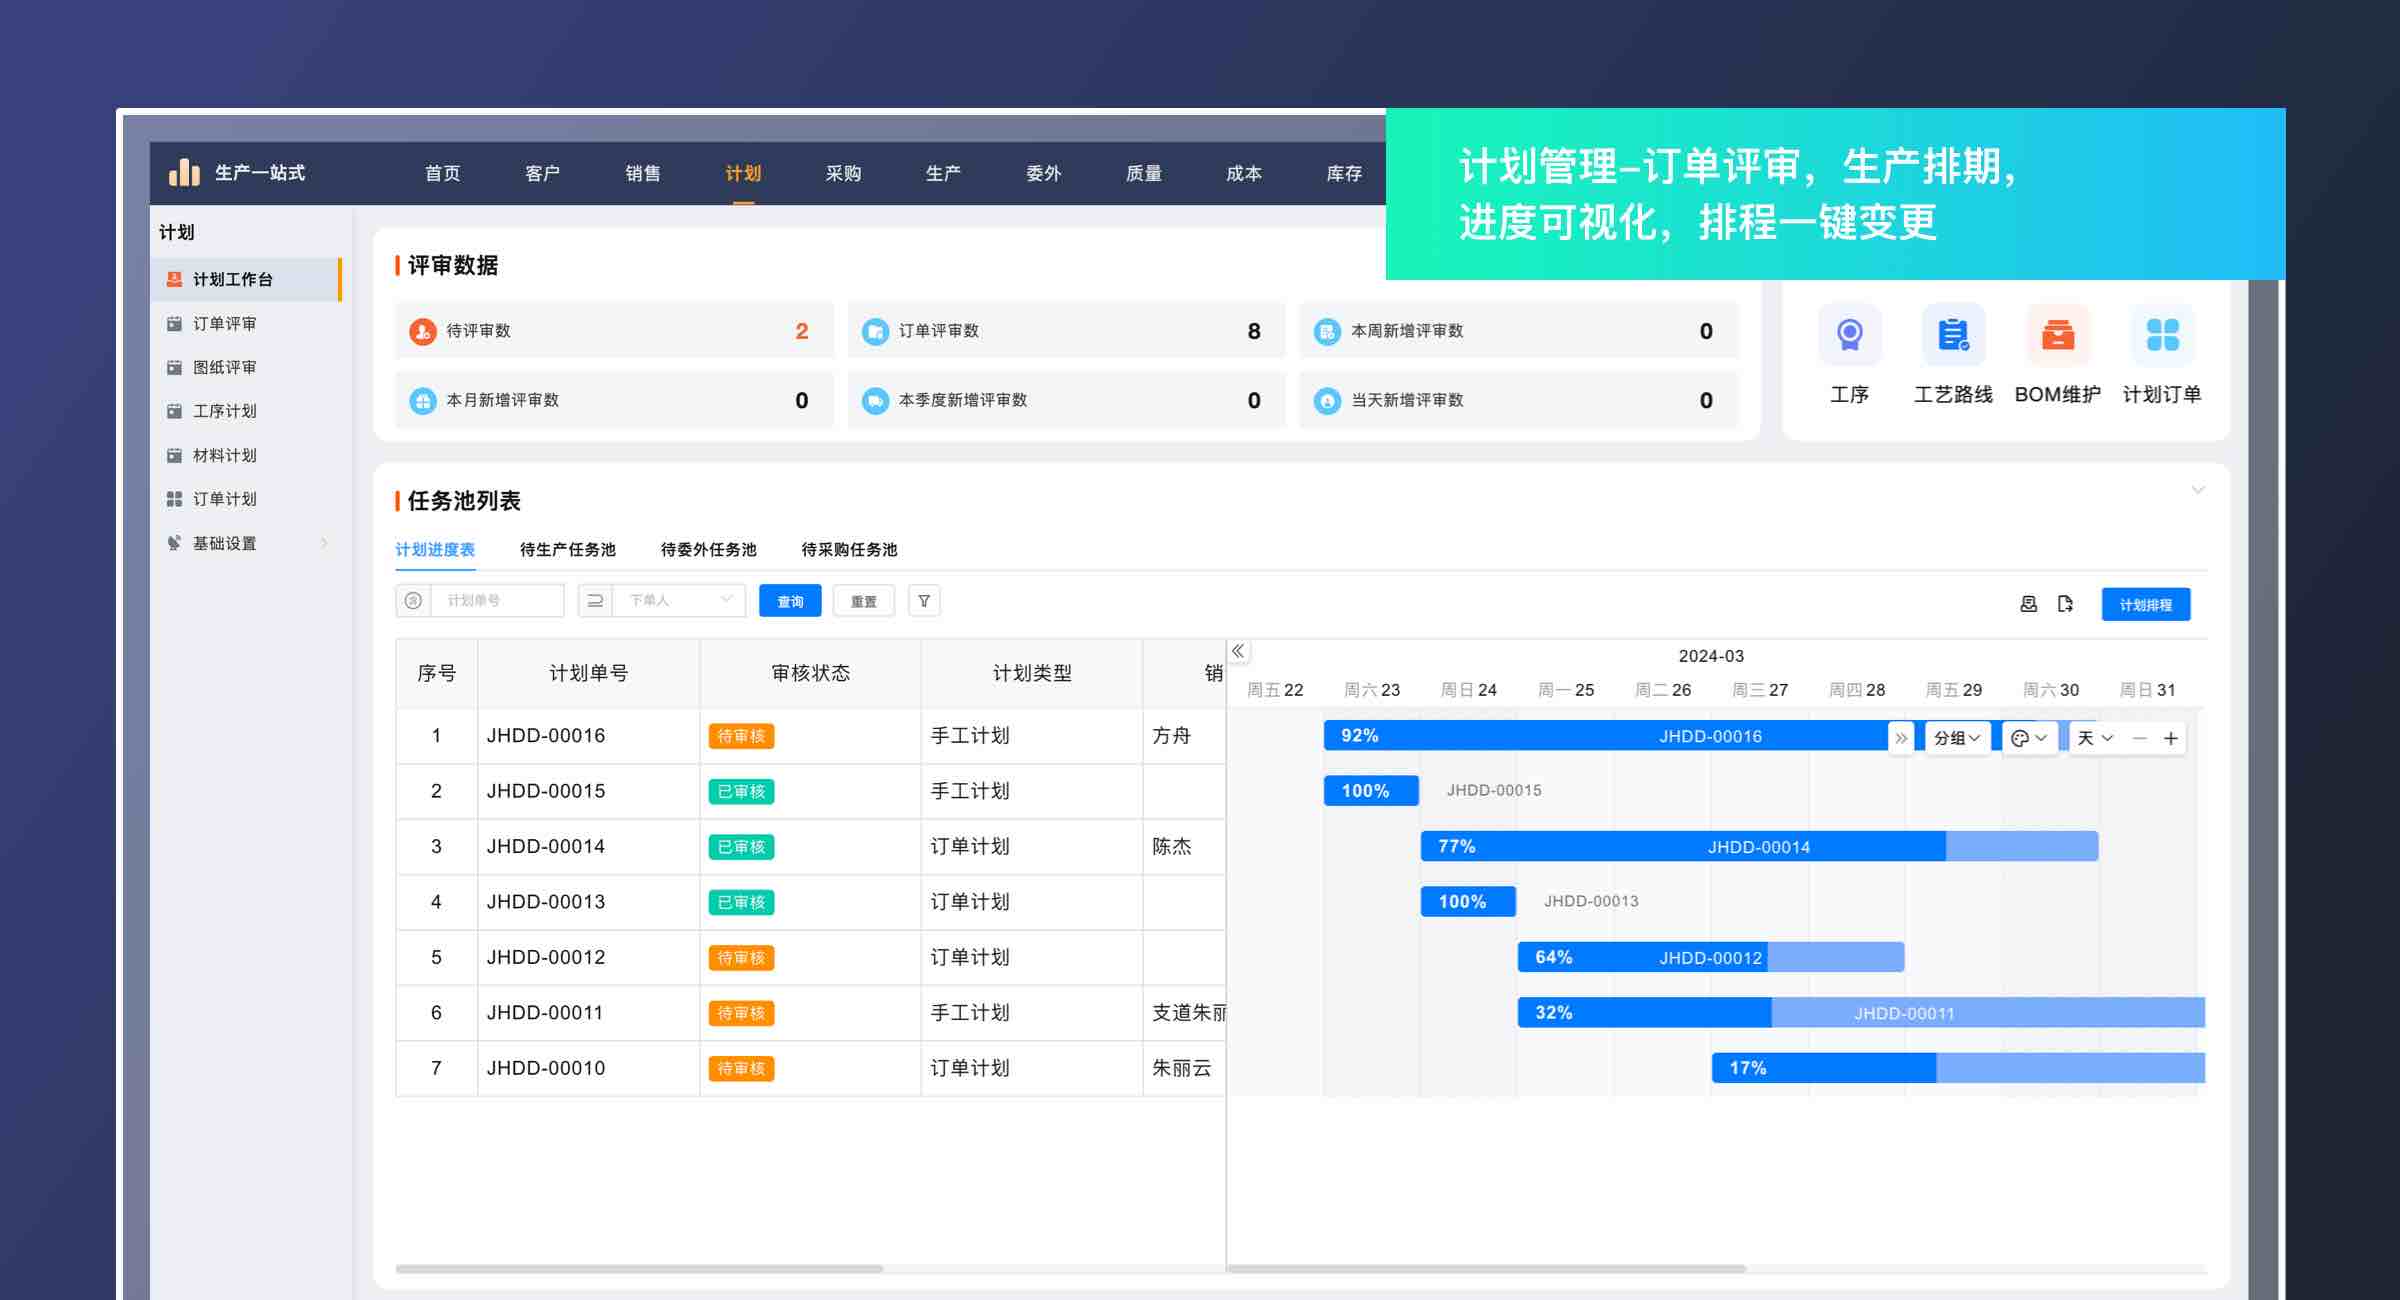
Task: Click the JHDD-00014 77% progress bar
Action: tap(1680, 846)
